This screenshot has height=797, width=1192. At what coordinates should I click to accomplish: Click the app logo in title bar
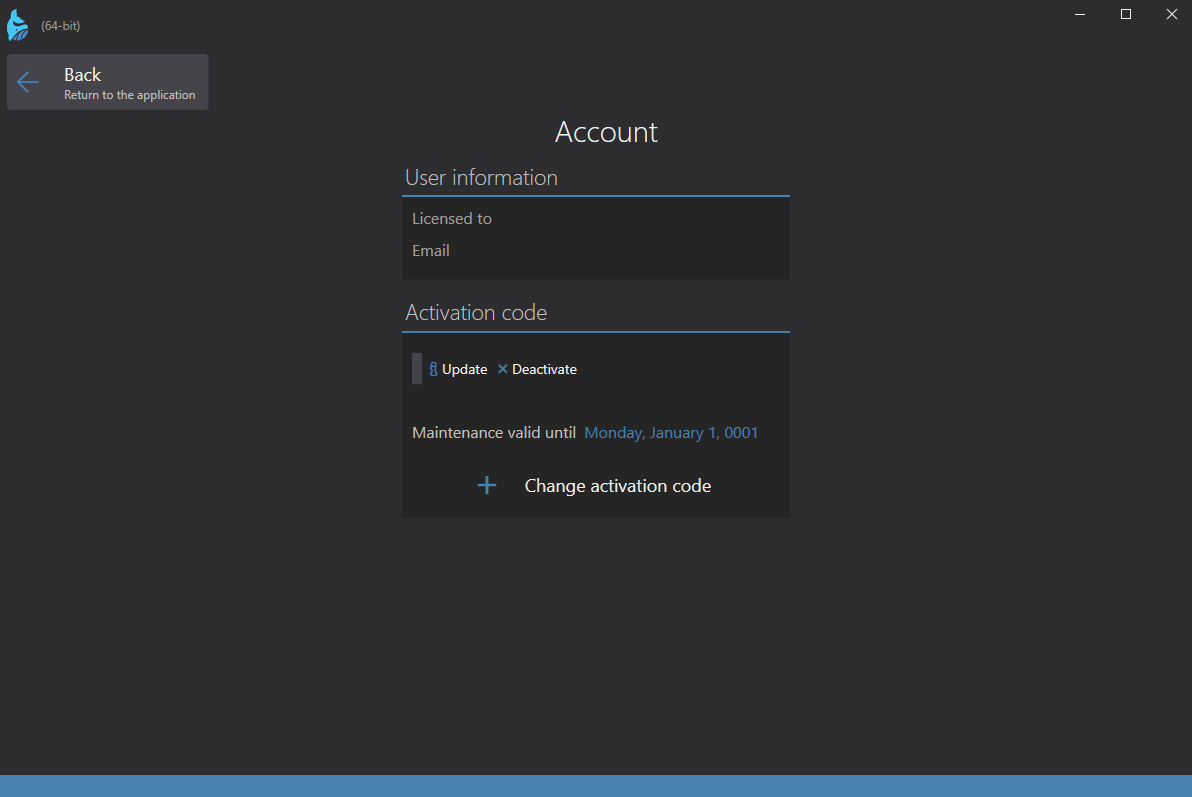(18, 25)
